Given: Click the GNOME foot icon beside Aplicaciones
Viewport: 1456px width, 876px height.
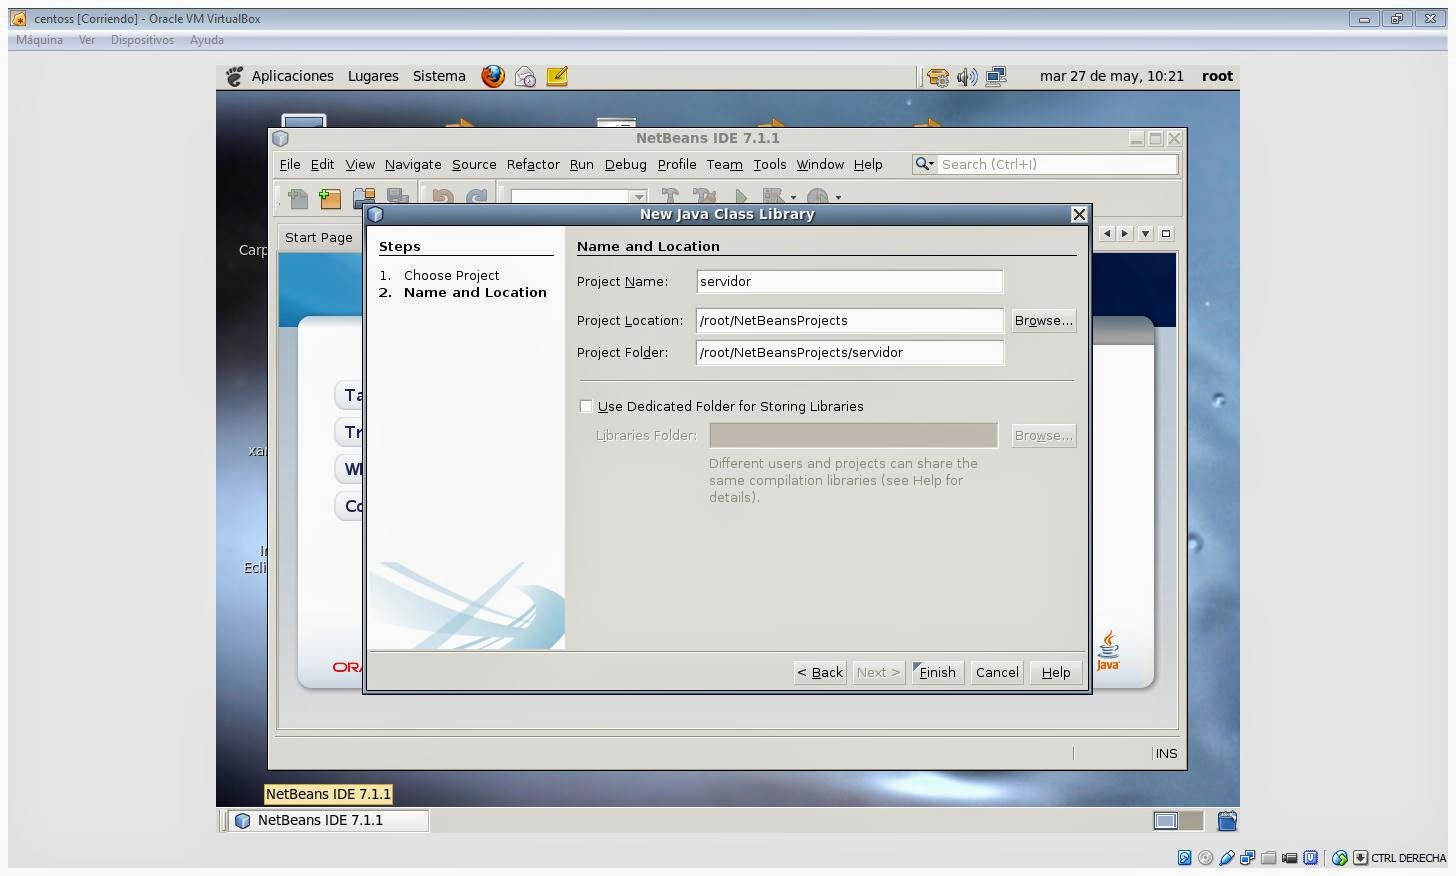Looking at the screenshot, I should [234, 76].
